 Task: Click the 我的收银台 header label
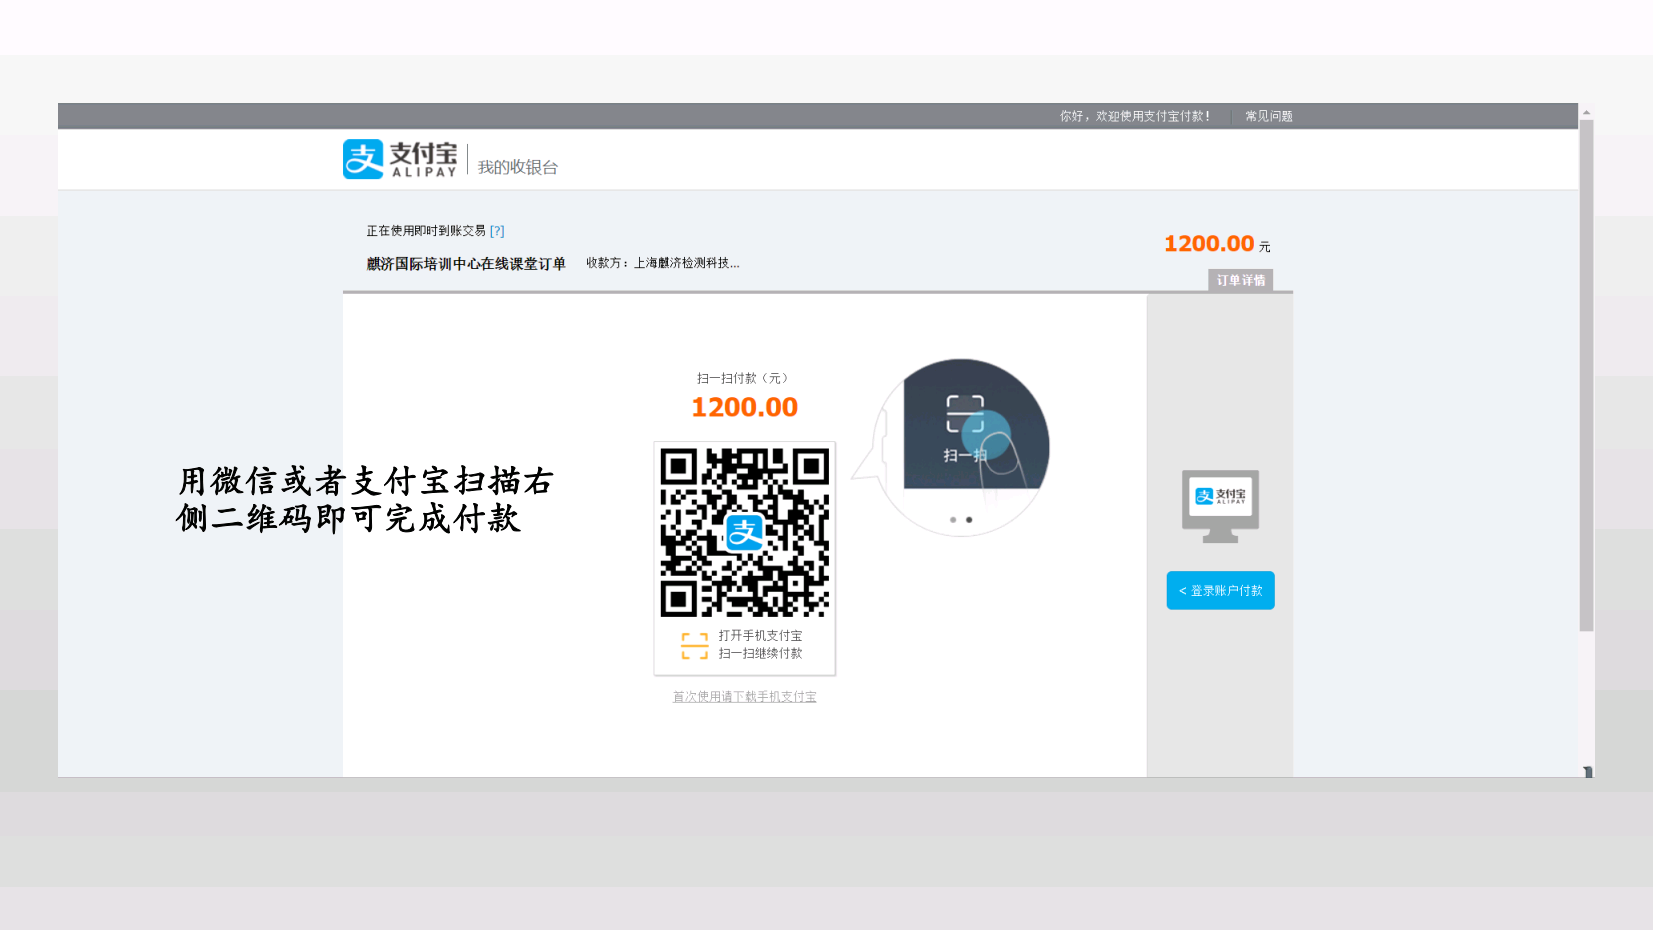click(x=517, y=167)
